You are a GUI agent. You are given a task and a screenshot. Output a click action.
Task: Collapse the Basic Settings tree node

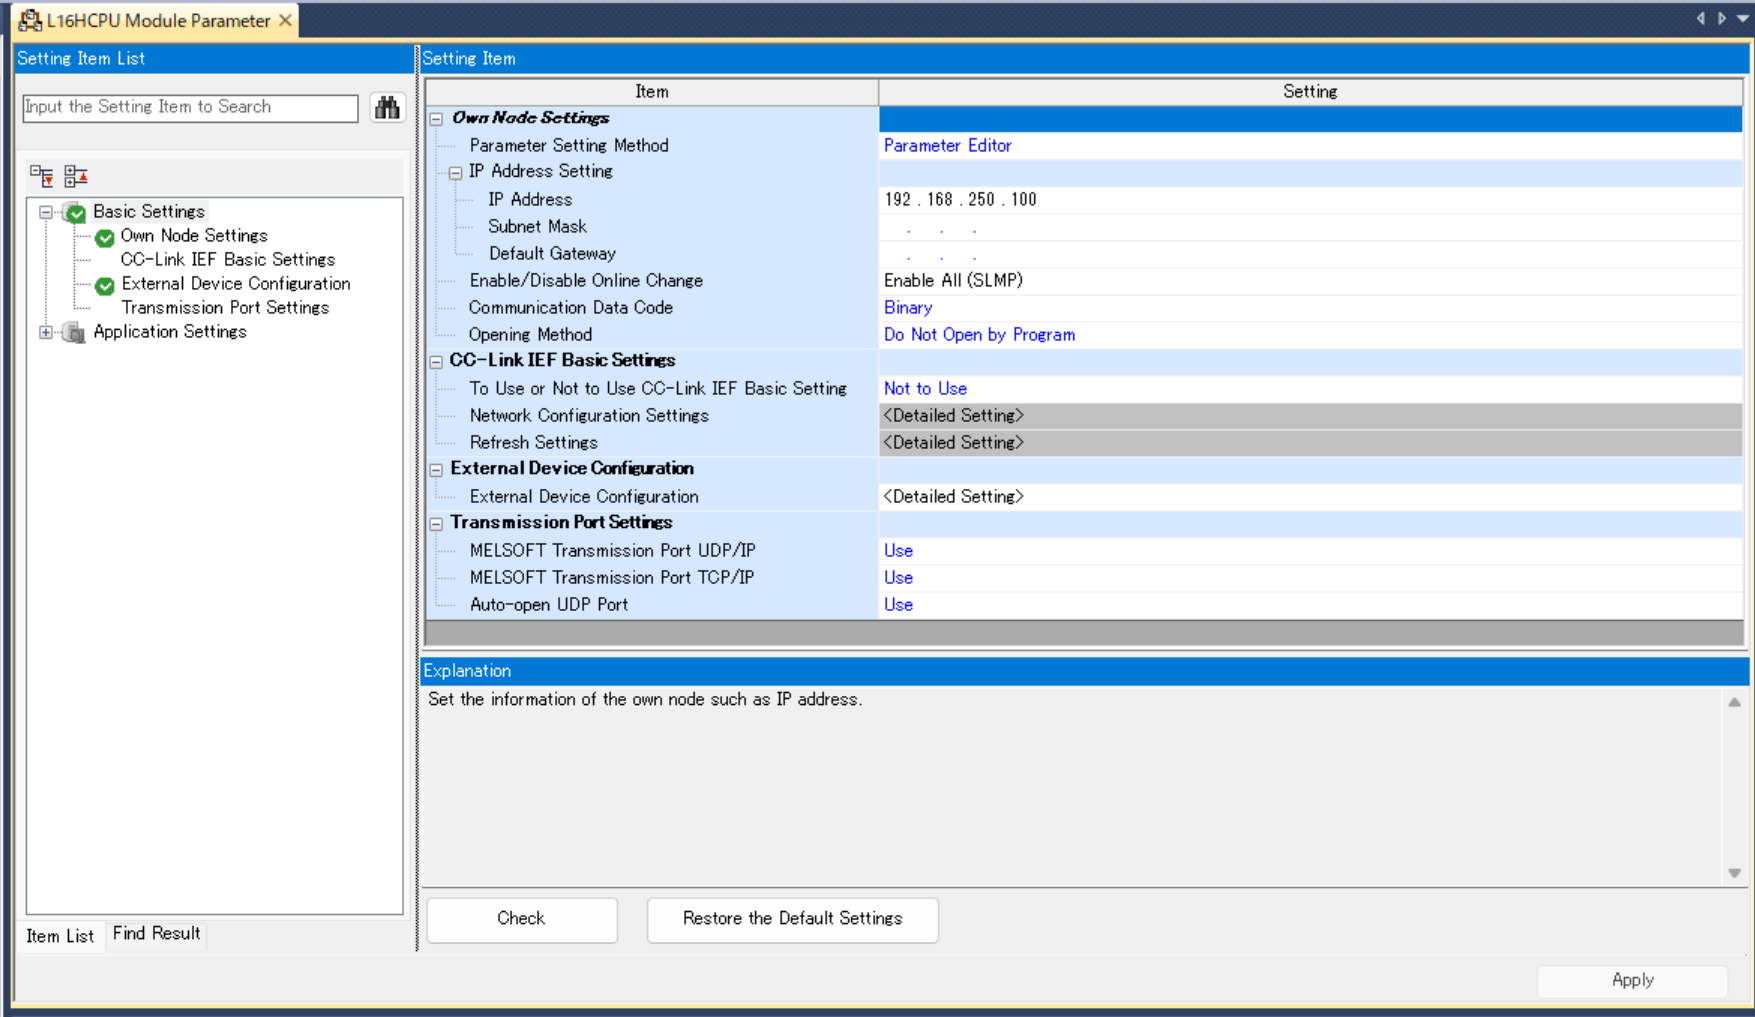tap(46, 212)
